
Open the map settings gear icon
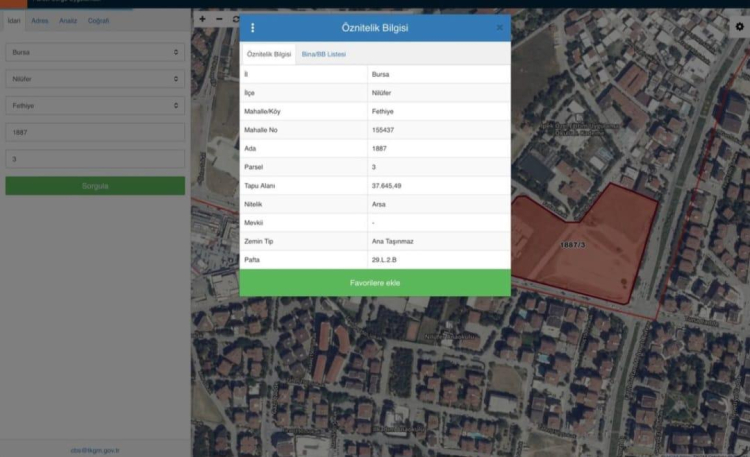point(739,27)
